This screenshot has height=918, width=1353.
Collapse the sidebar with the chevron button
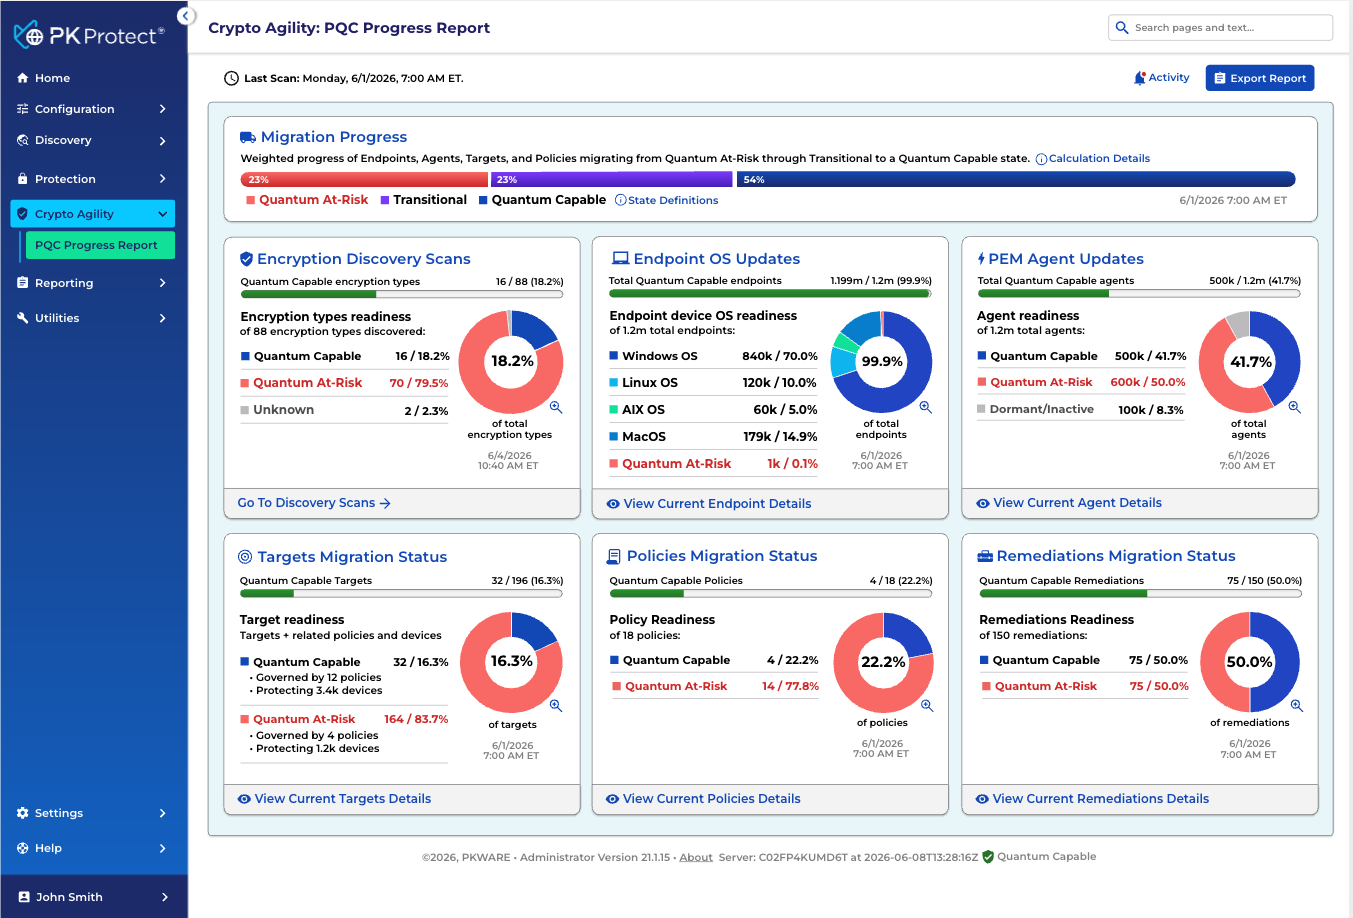coord(185,16)
